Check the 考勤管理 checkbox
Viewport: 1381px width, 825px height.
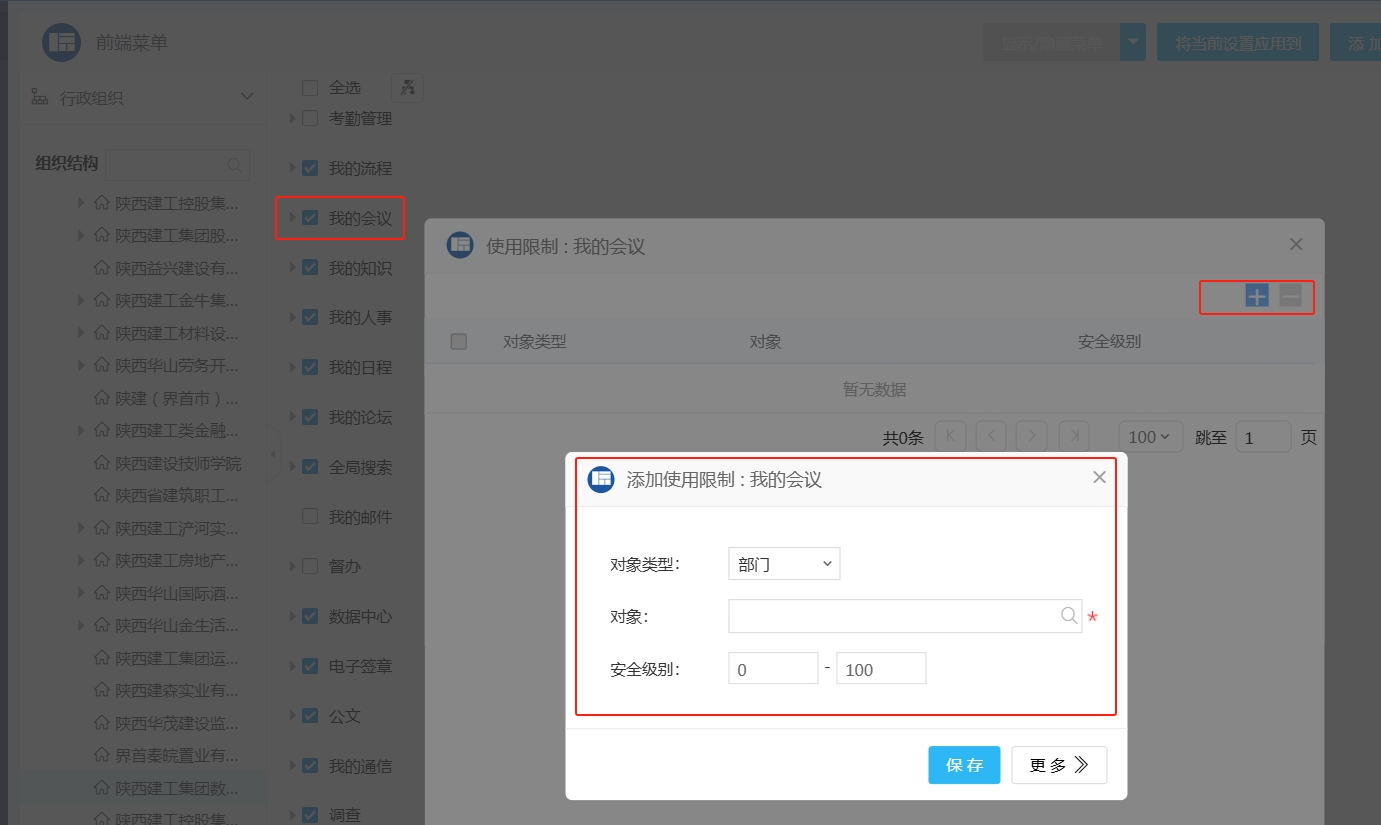point(310,118)
